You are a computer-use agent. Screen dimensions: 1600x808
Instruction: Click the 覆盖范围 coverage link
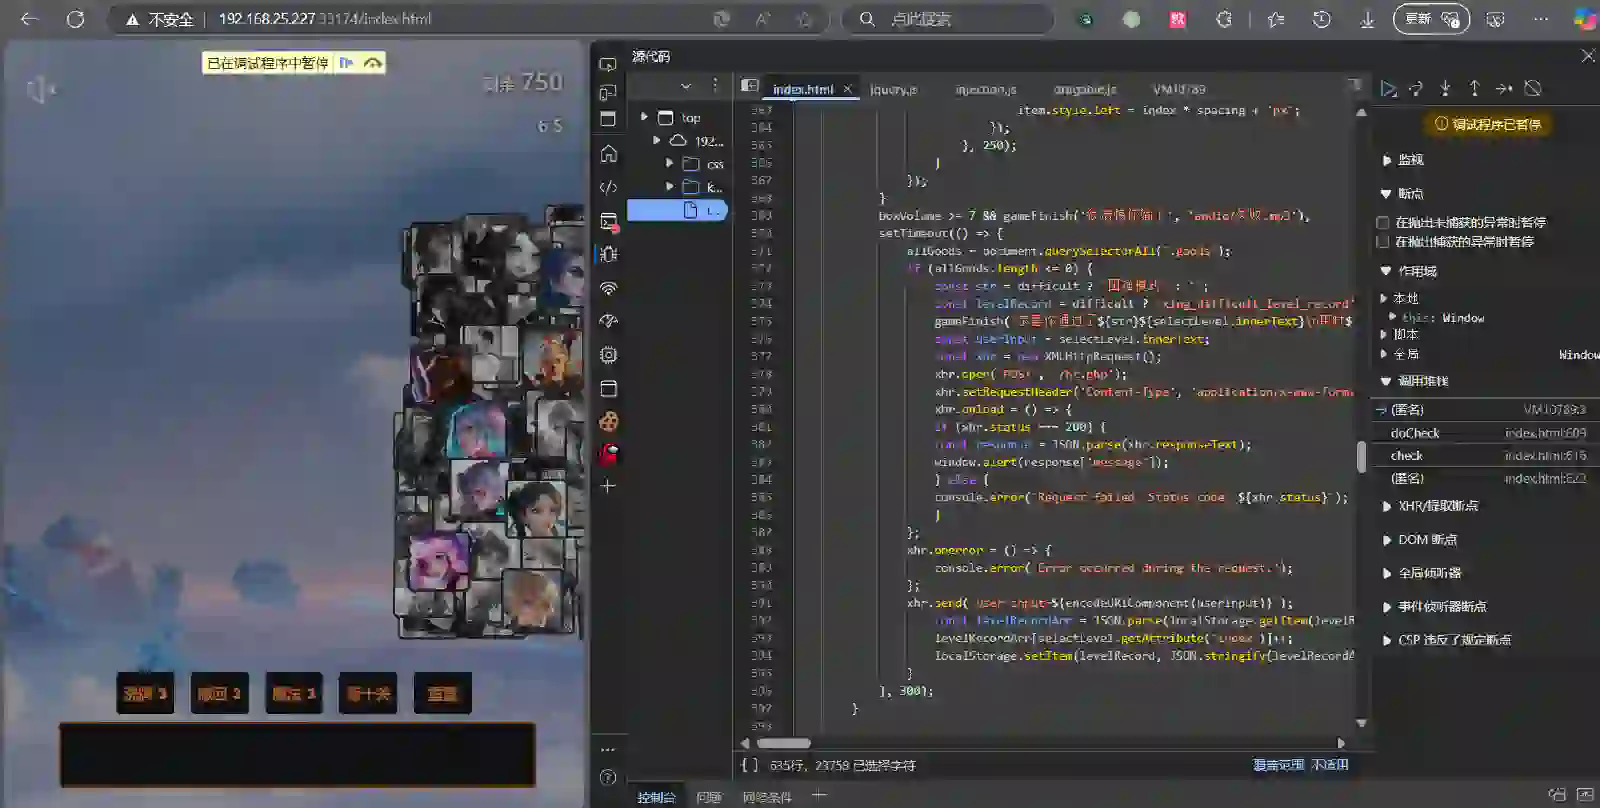pos(1278,765)
